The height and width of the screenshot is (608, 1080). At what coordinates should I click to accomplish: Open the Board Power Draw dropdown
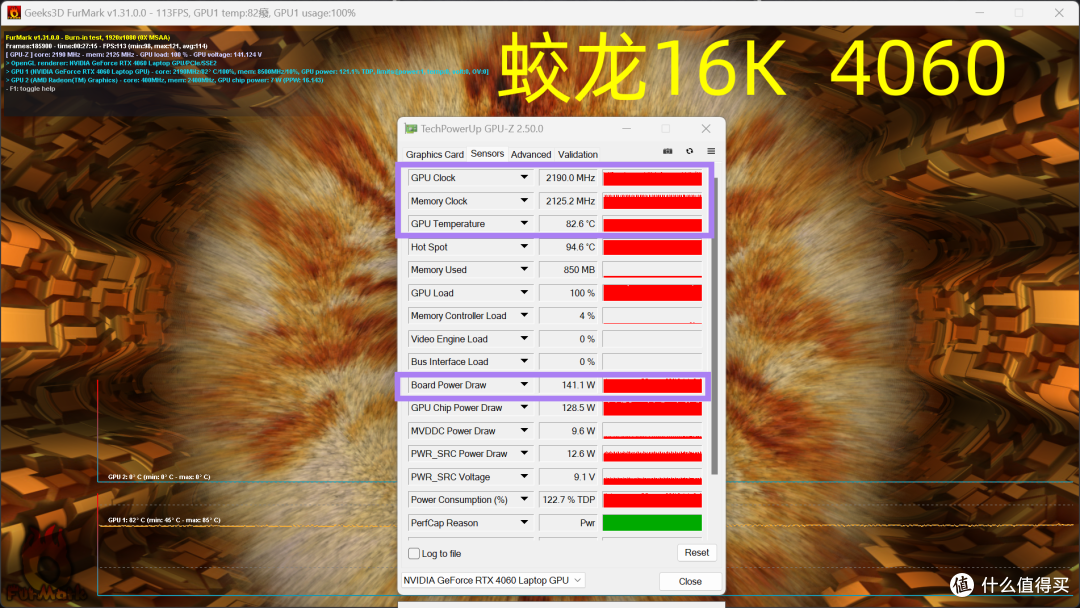[x=524, y=385]
